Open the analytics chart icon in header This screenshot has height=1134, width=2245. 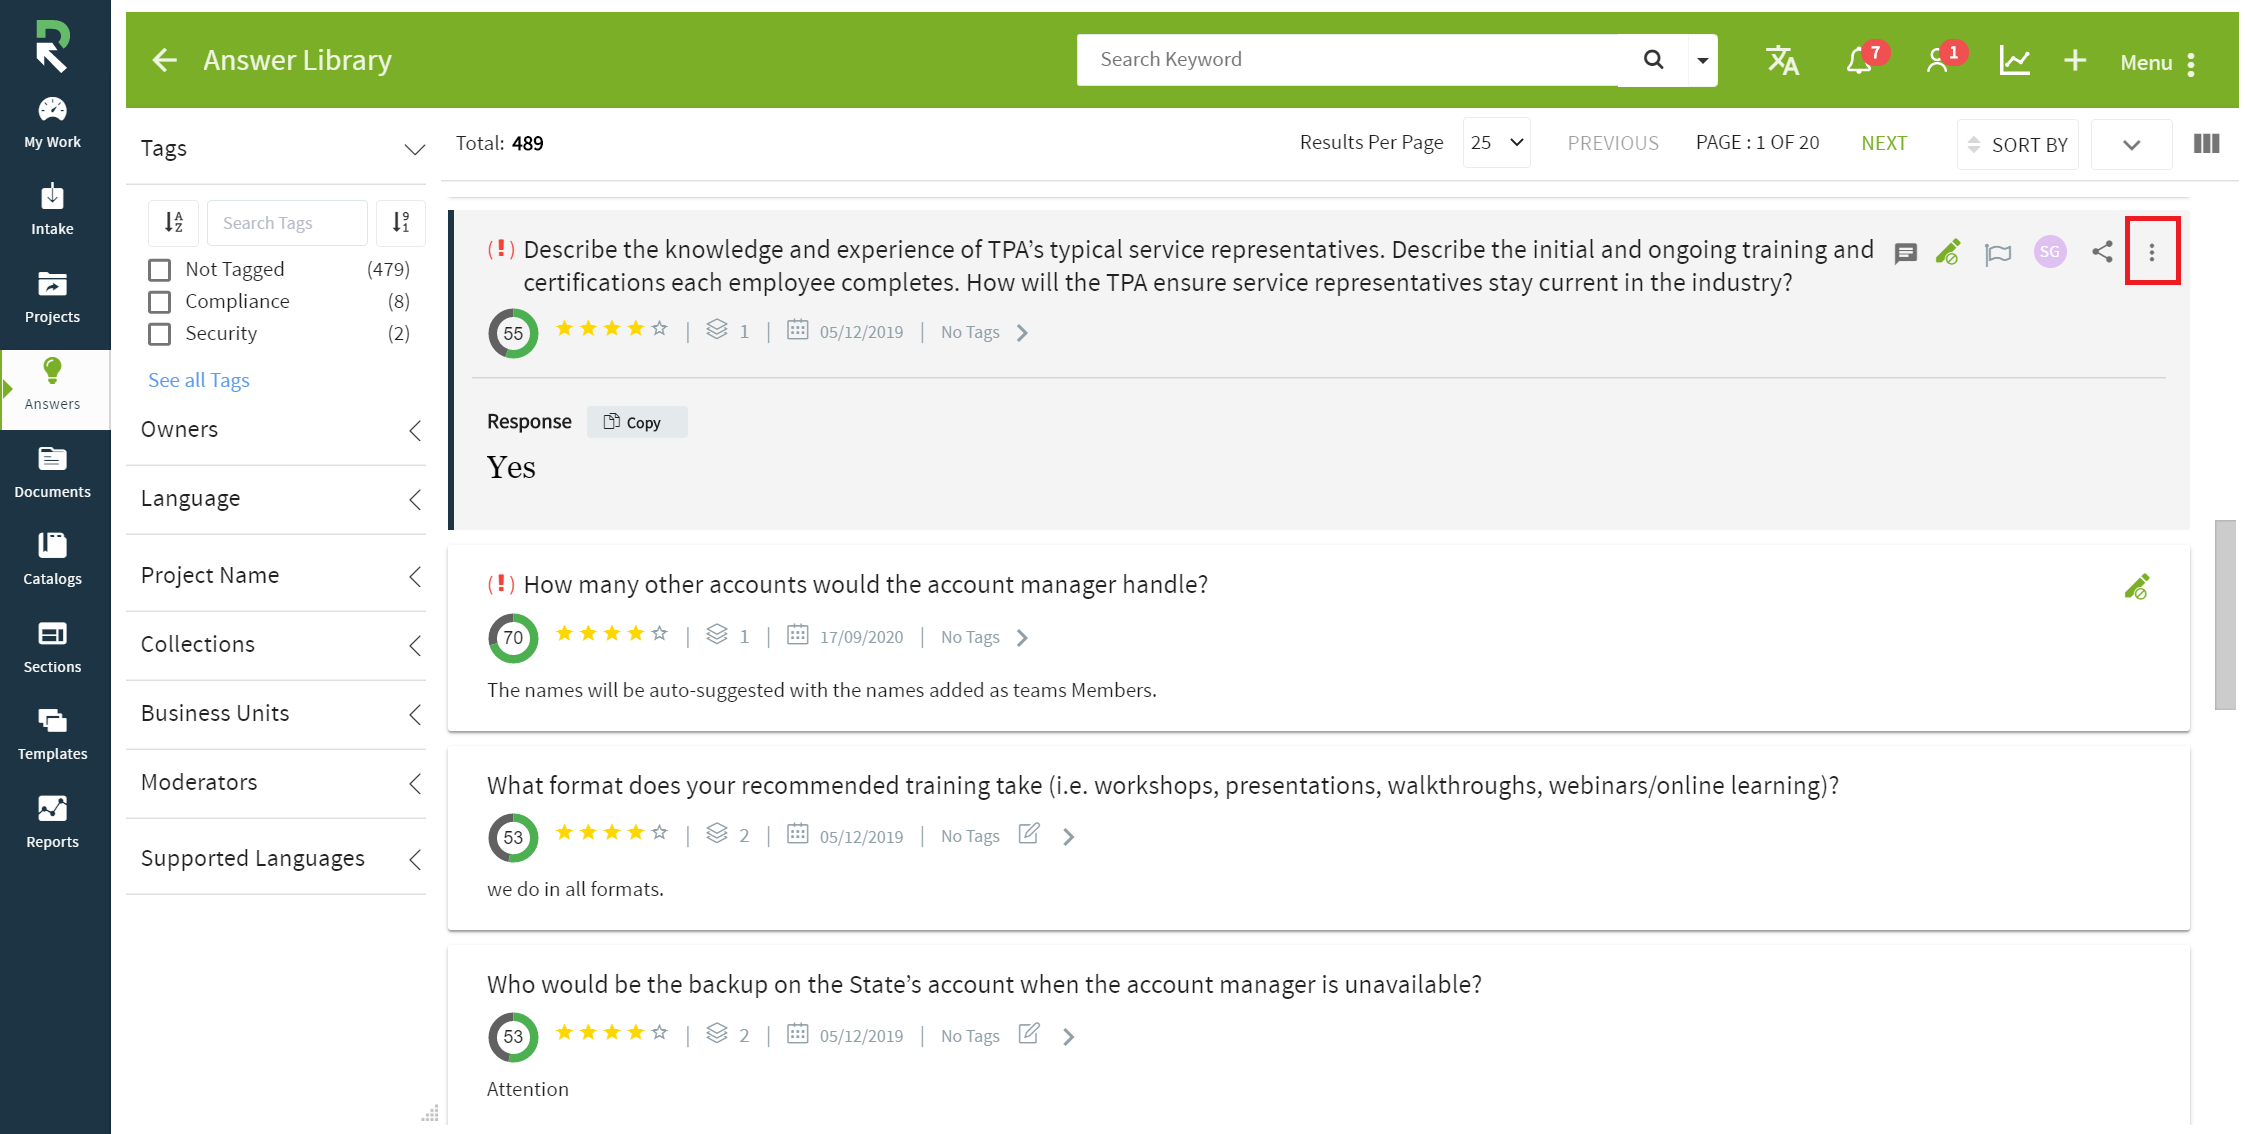point(2014,61)
